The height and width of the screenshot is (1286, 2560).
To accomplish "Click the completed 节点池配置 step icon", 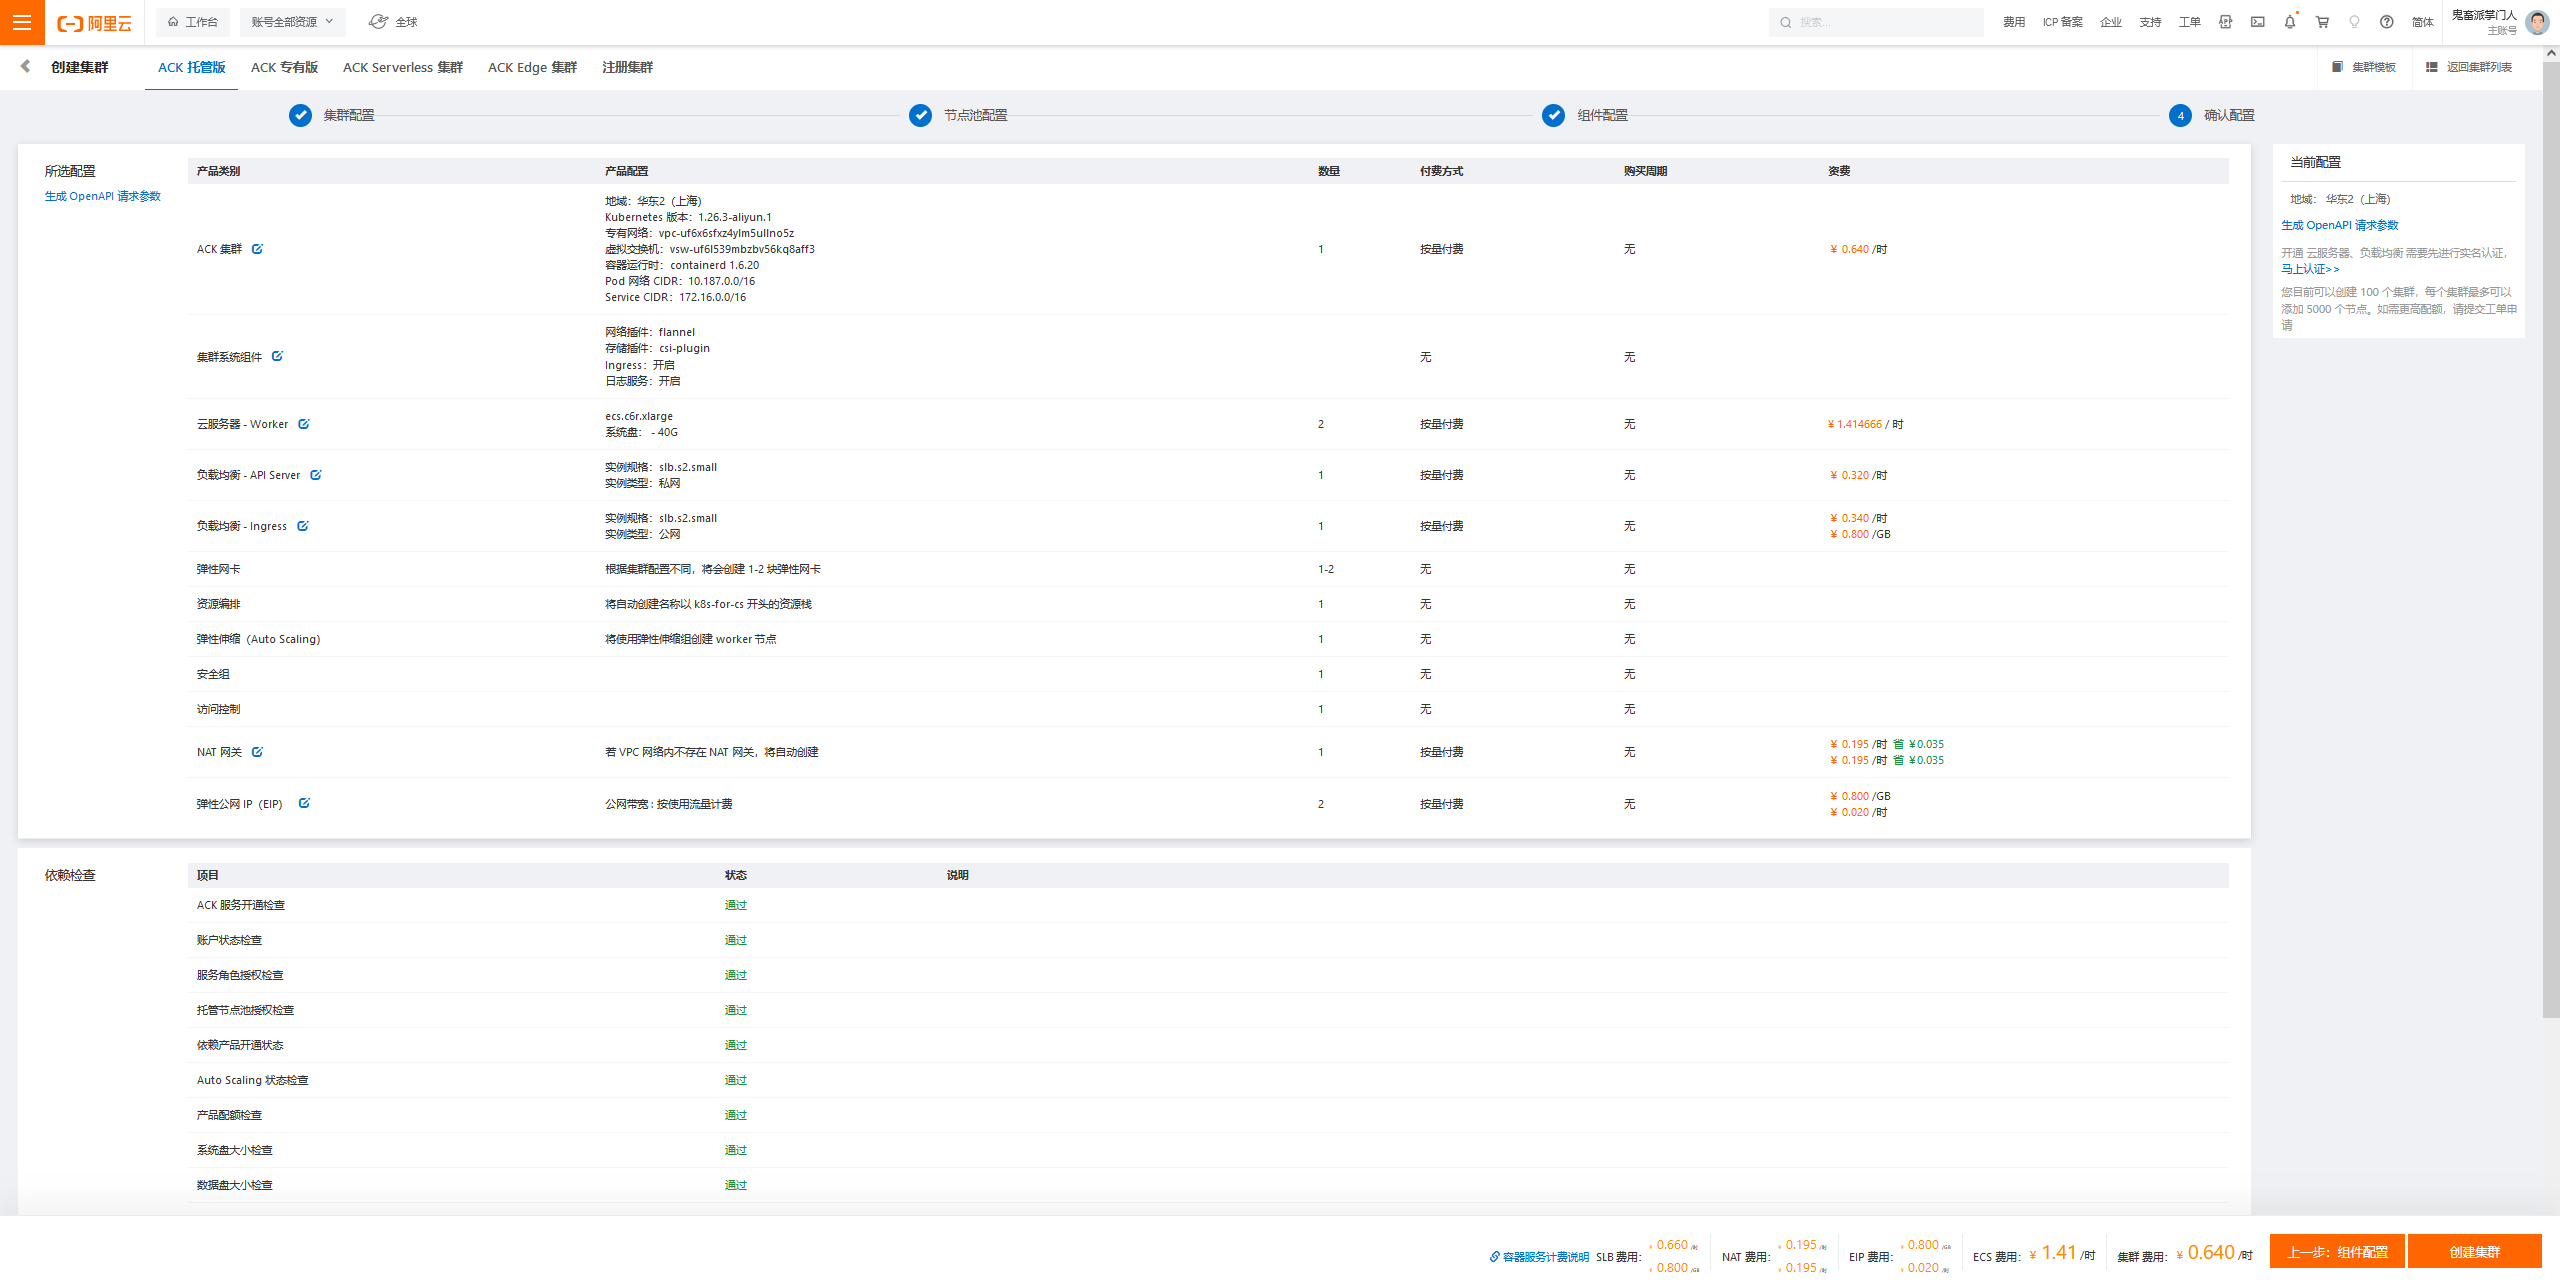I will [x=920, y=115].
